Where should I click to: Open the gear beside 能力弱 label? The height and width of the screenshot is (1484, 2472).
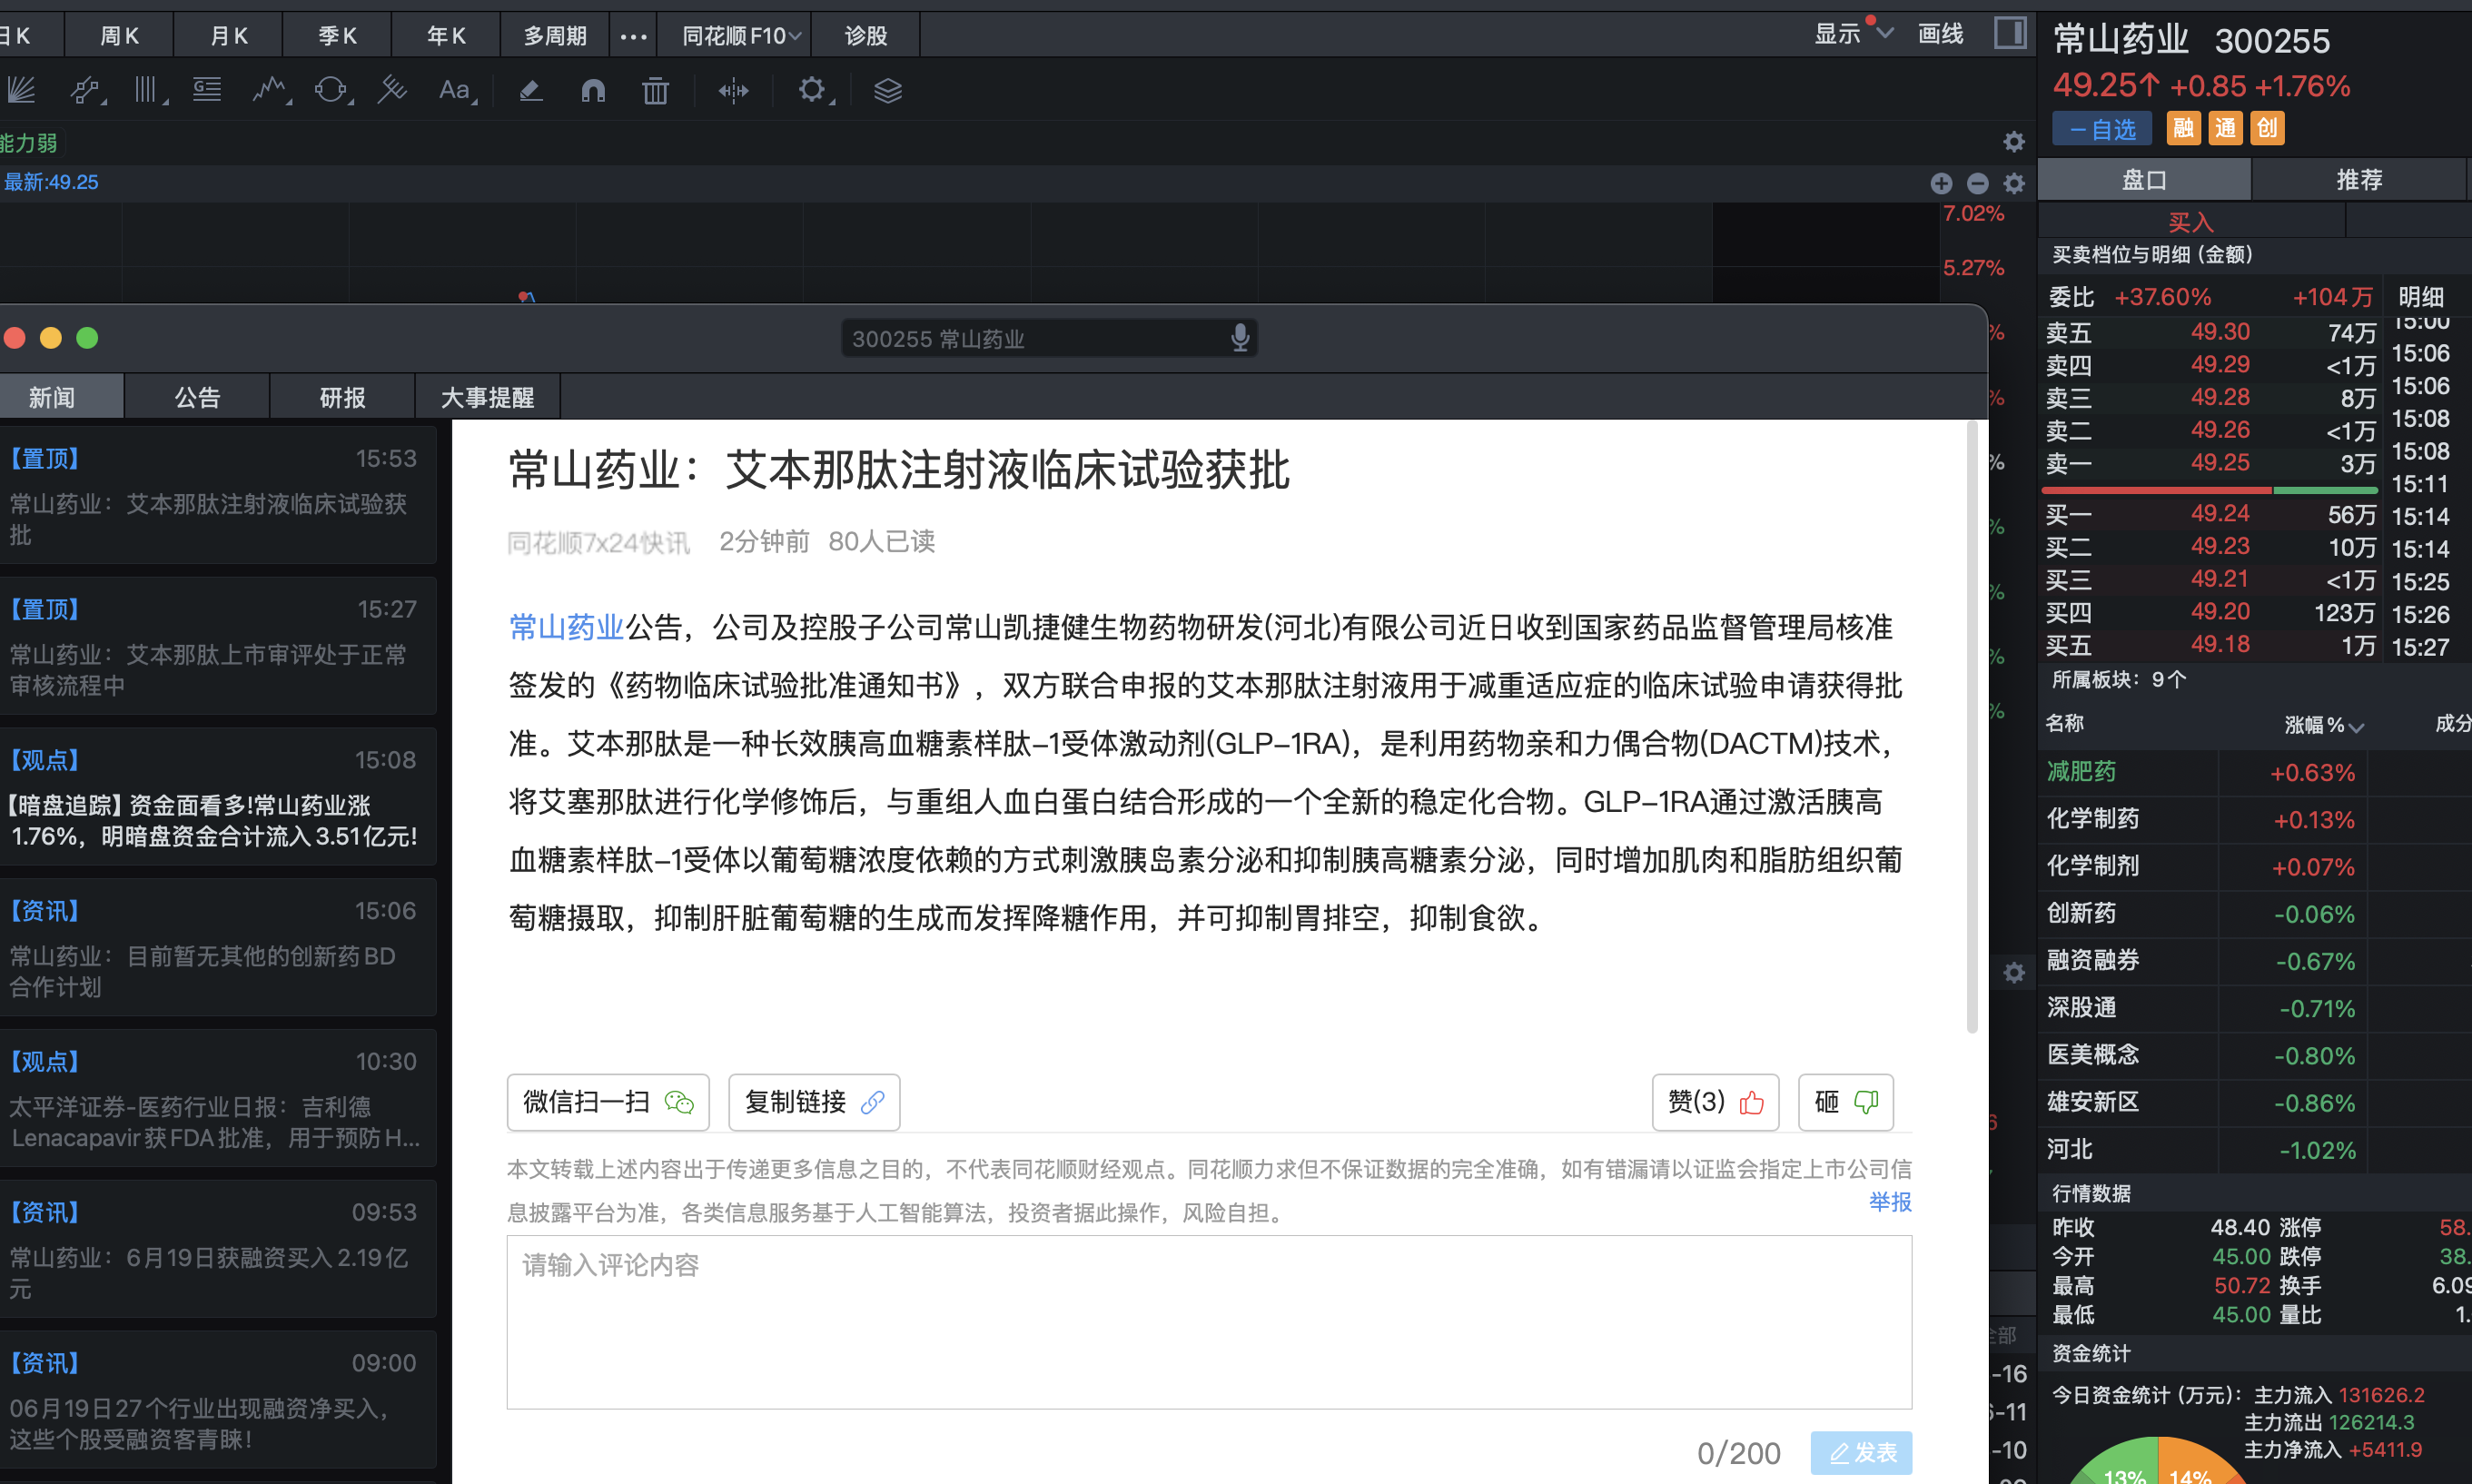click(2014, 142)
